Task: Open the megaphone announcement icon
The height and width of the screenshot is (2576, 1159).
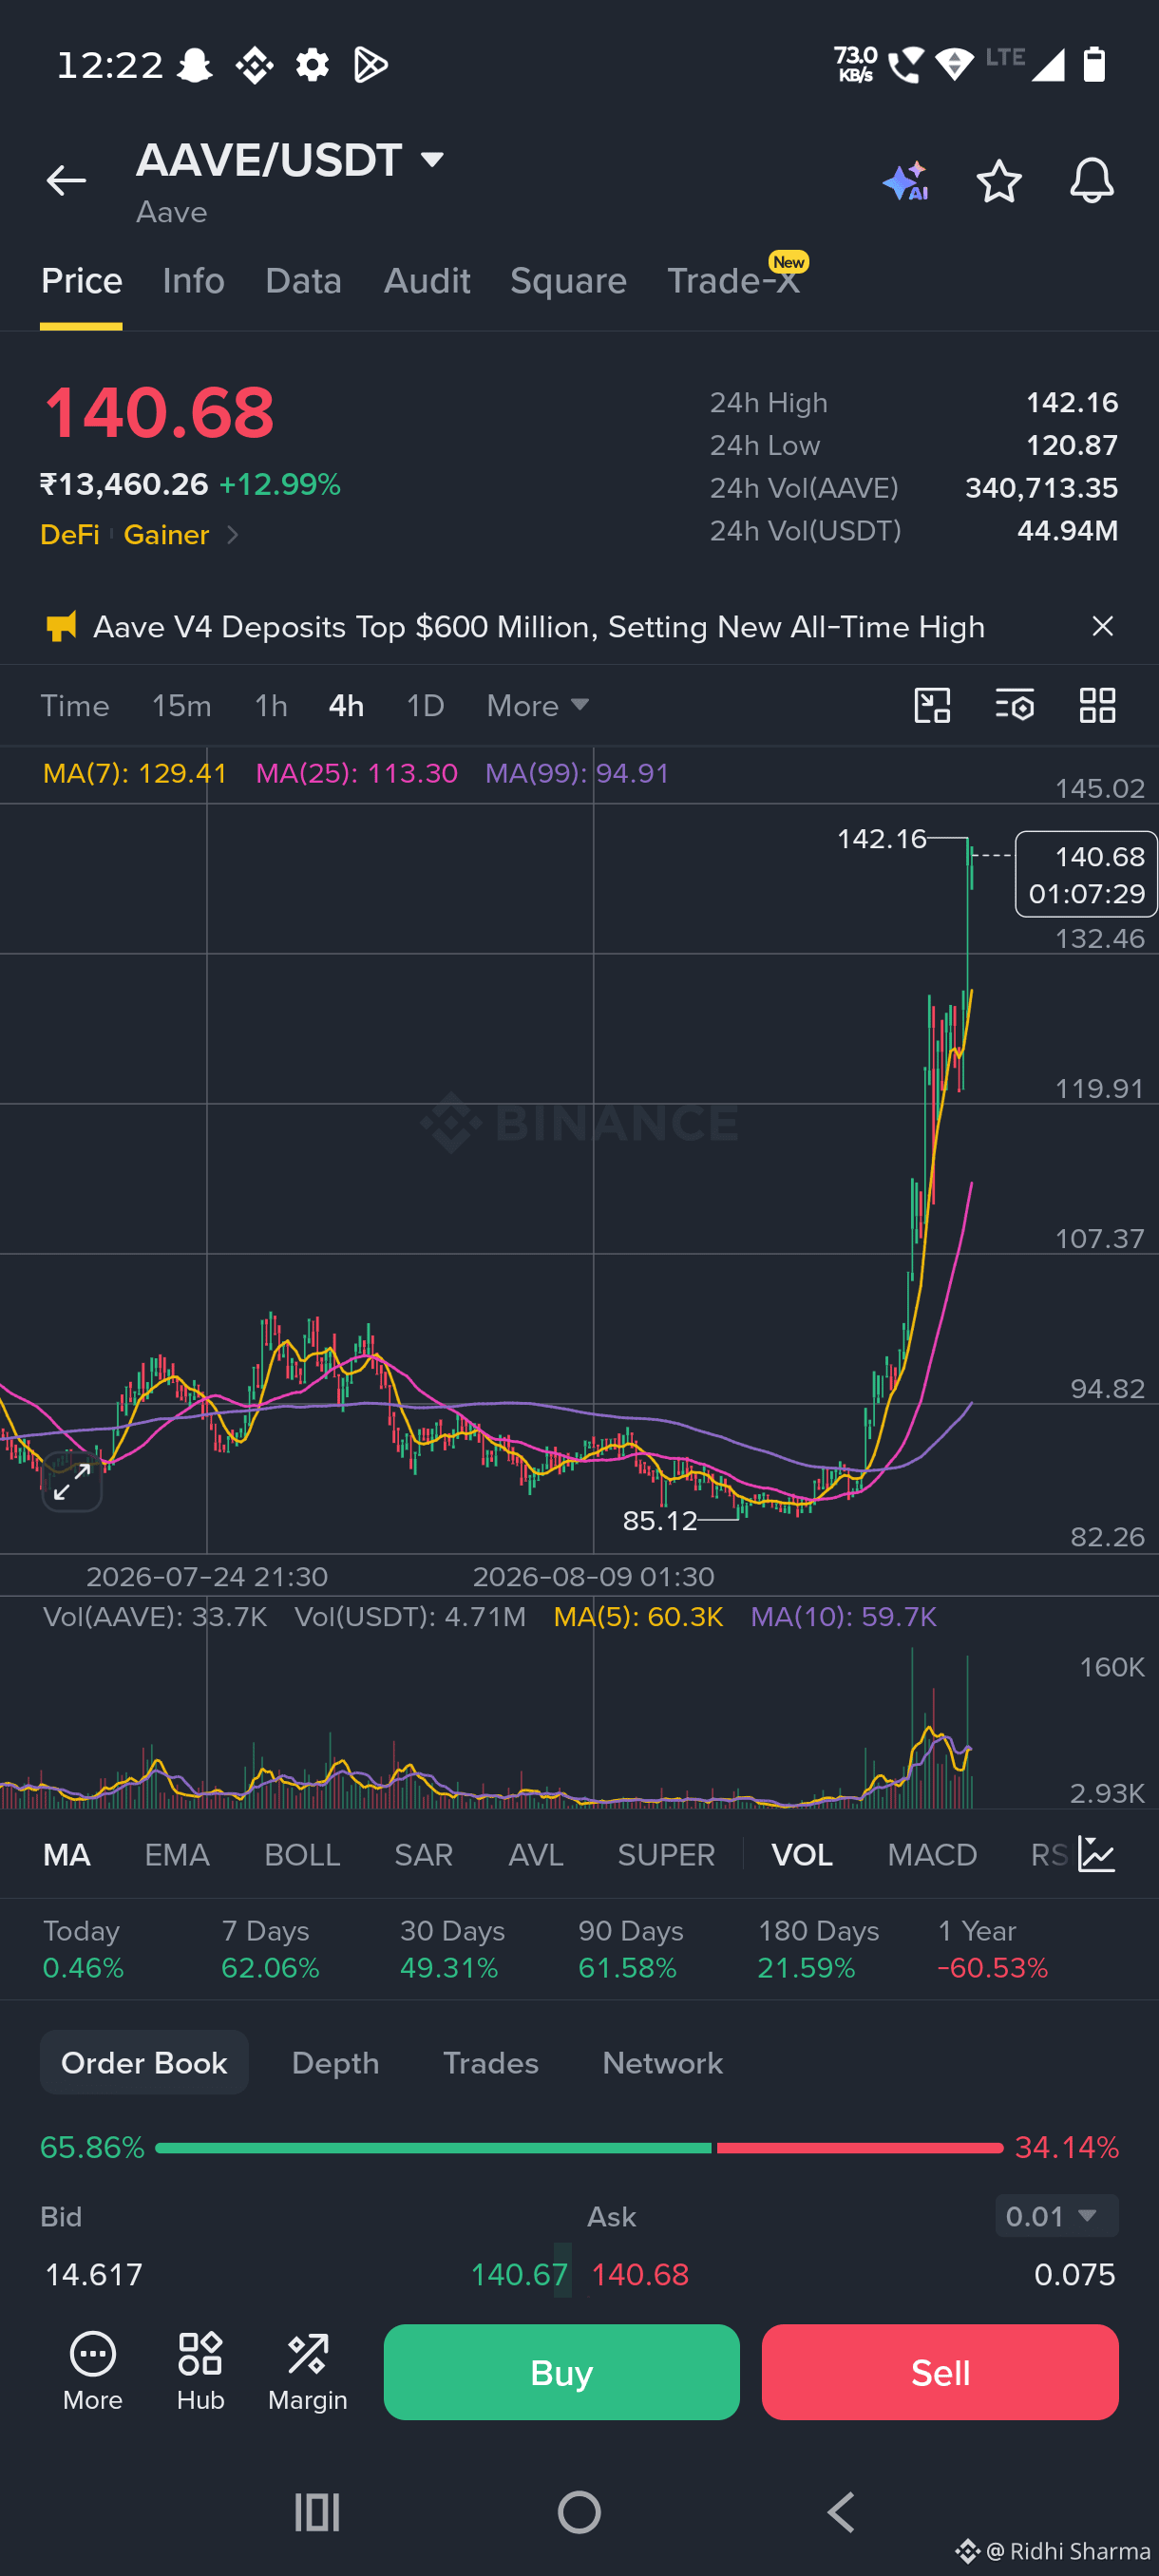Action: coord(61,627)
